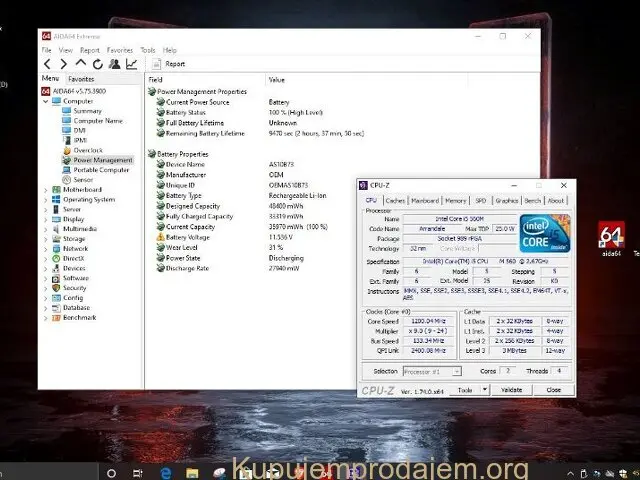640x480 pixels.
Task: Open the Favorites menu in AIDA64
Action: (x=120, y=50)
